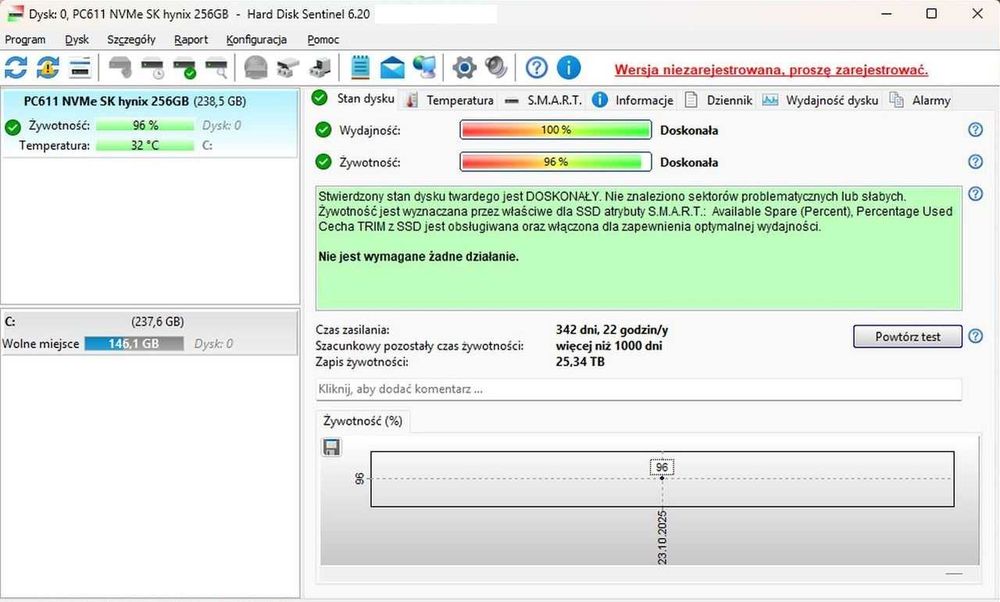Open the Program menu
1000x602 pixels.
[25, 40]
